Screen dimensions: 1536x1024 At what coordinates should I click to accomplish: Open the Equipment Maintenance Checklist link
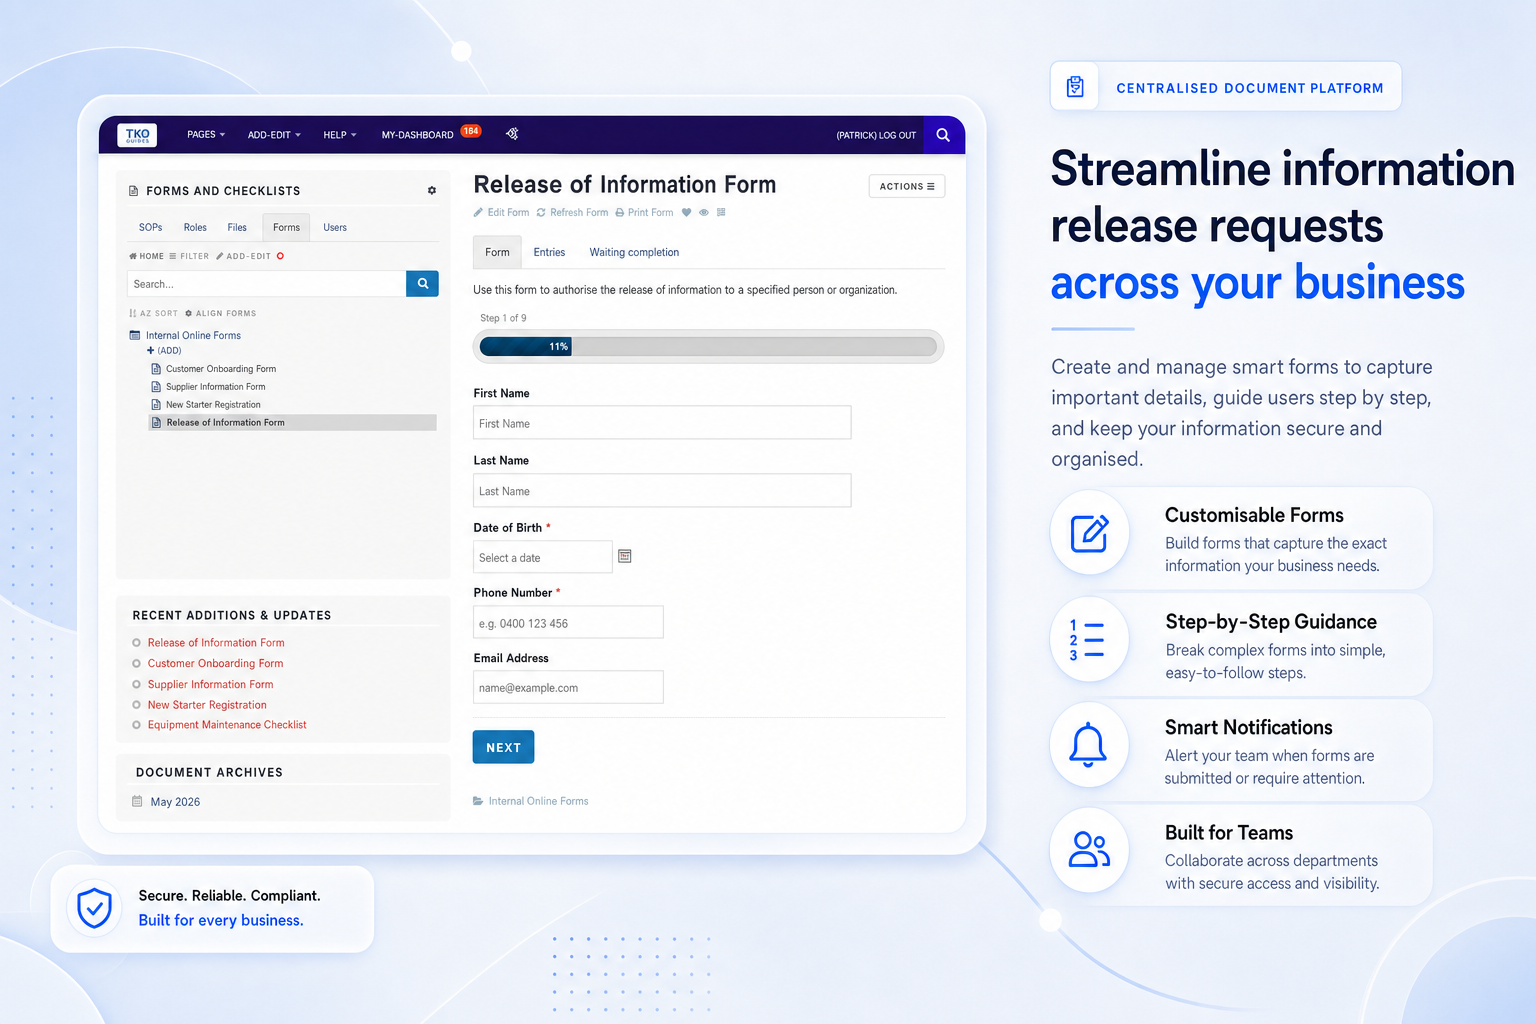(227, 725)
